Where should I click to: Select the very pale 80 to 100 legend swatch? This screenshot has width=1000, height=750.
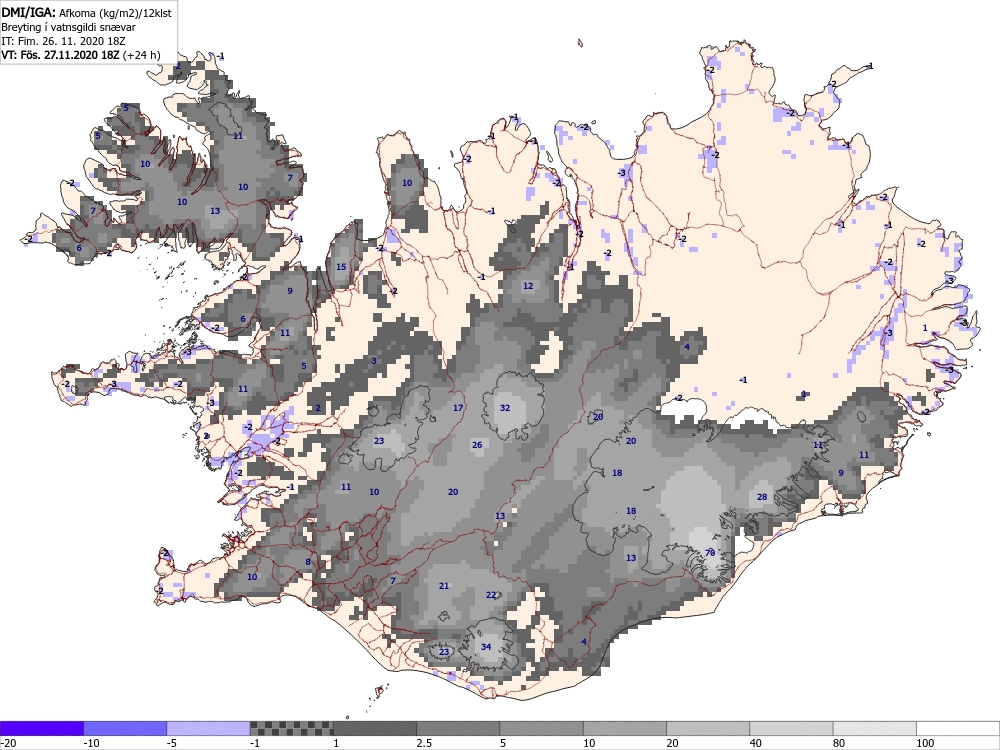tap(875, 728)
